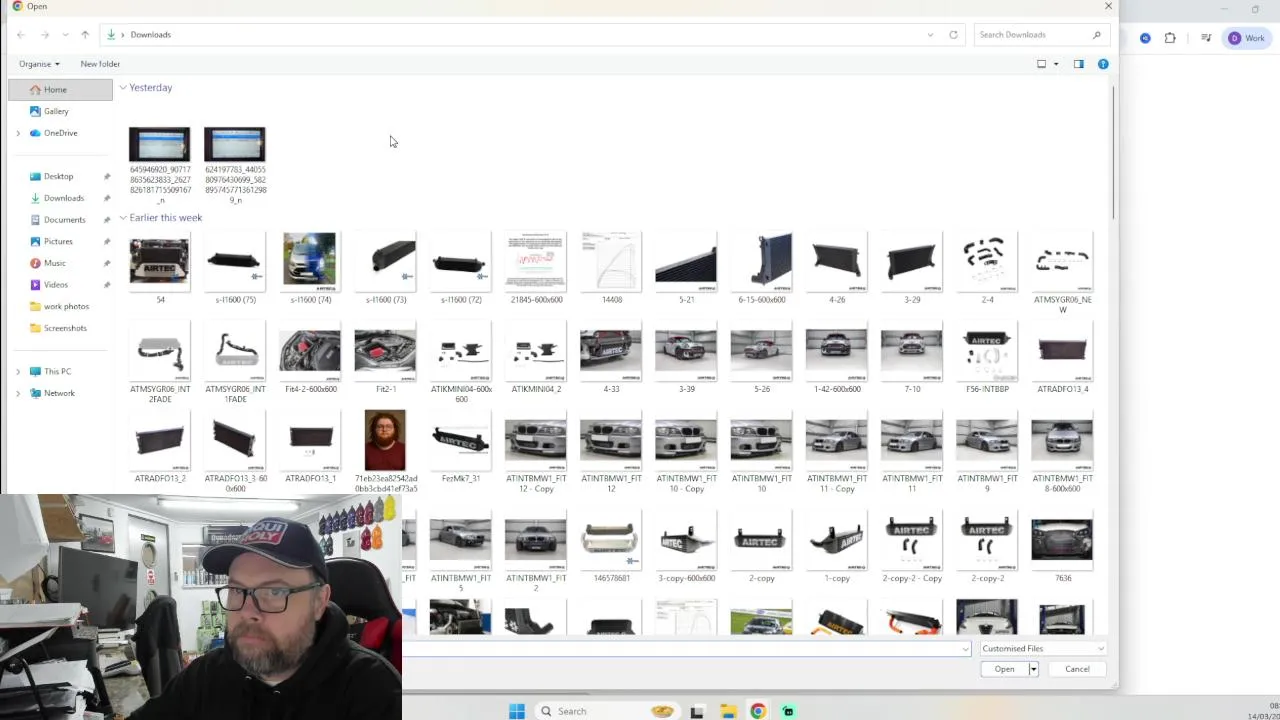
Task: Open Gallery in the navigation pane
Action: tap(56, 111)
